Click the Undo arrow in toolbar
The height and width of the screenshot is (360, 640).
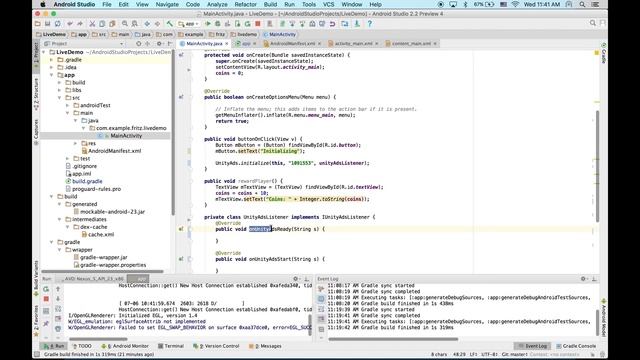(70, 24)
